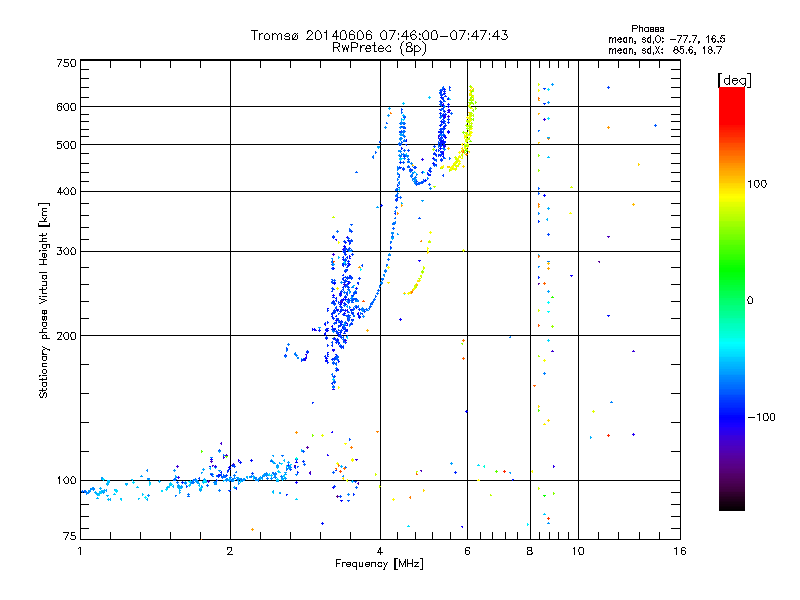Click the 'Frequency [MHz]' axis label
800x600 pixels.
379,564
